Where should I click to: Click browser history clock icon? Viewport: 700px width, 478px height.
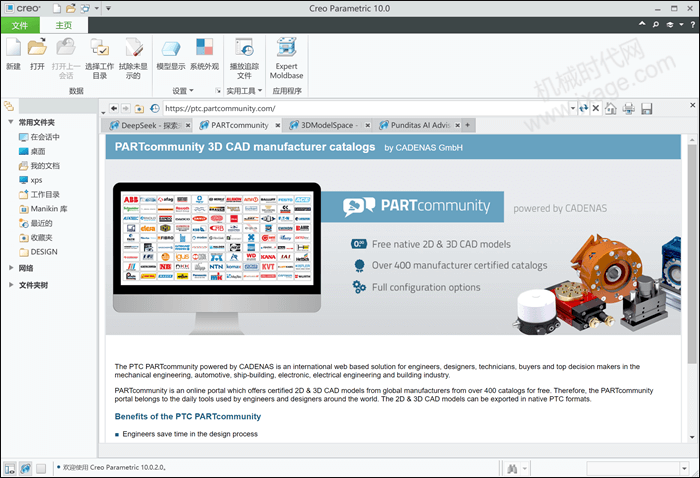154,108
